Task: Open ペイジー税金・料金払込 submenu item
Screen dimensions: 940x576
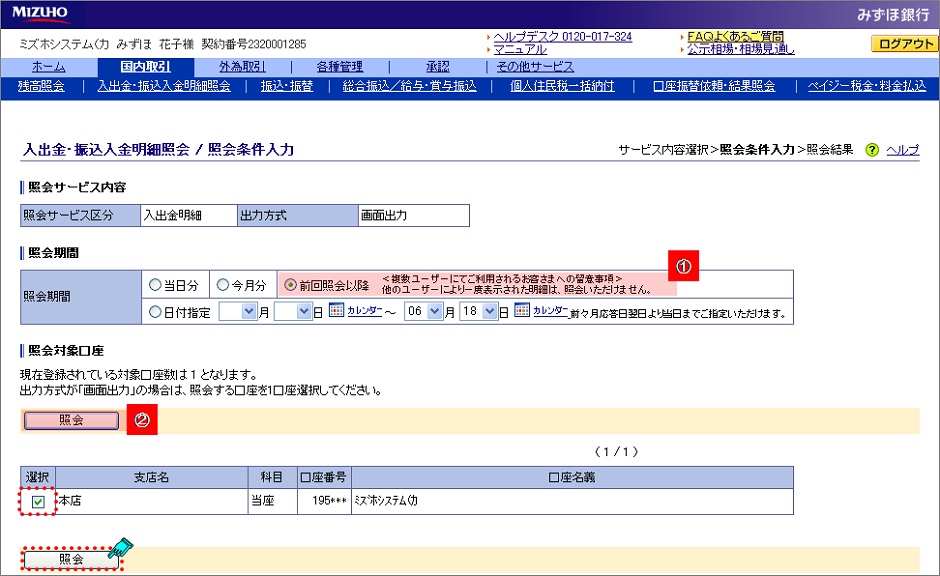Action: [866, 86]
